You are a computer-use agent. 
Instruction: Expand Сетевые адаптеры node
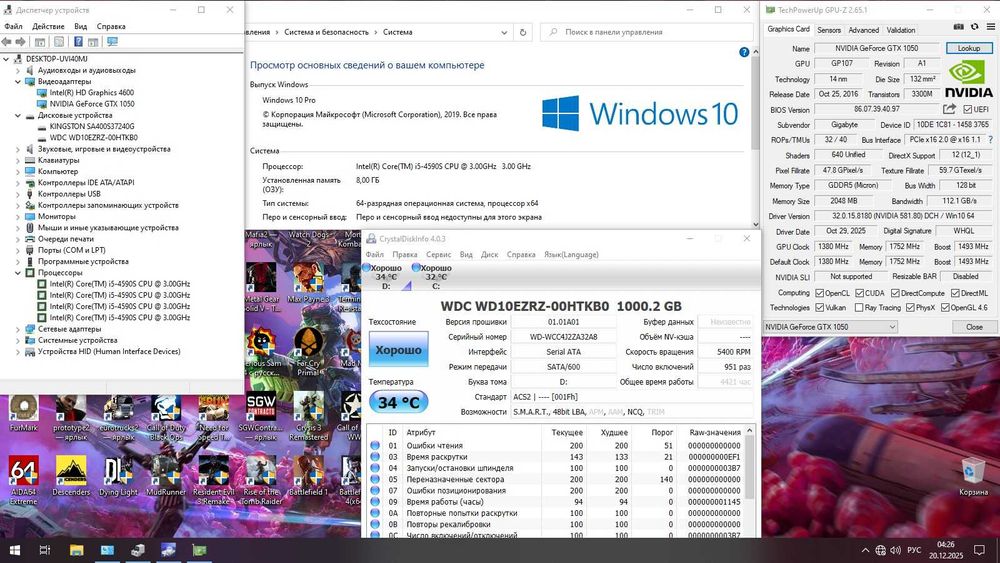coord(18,329)
